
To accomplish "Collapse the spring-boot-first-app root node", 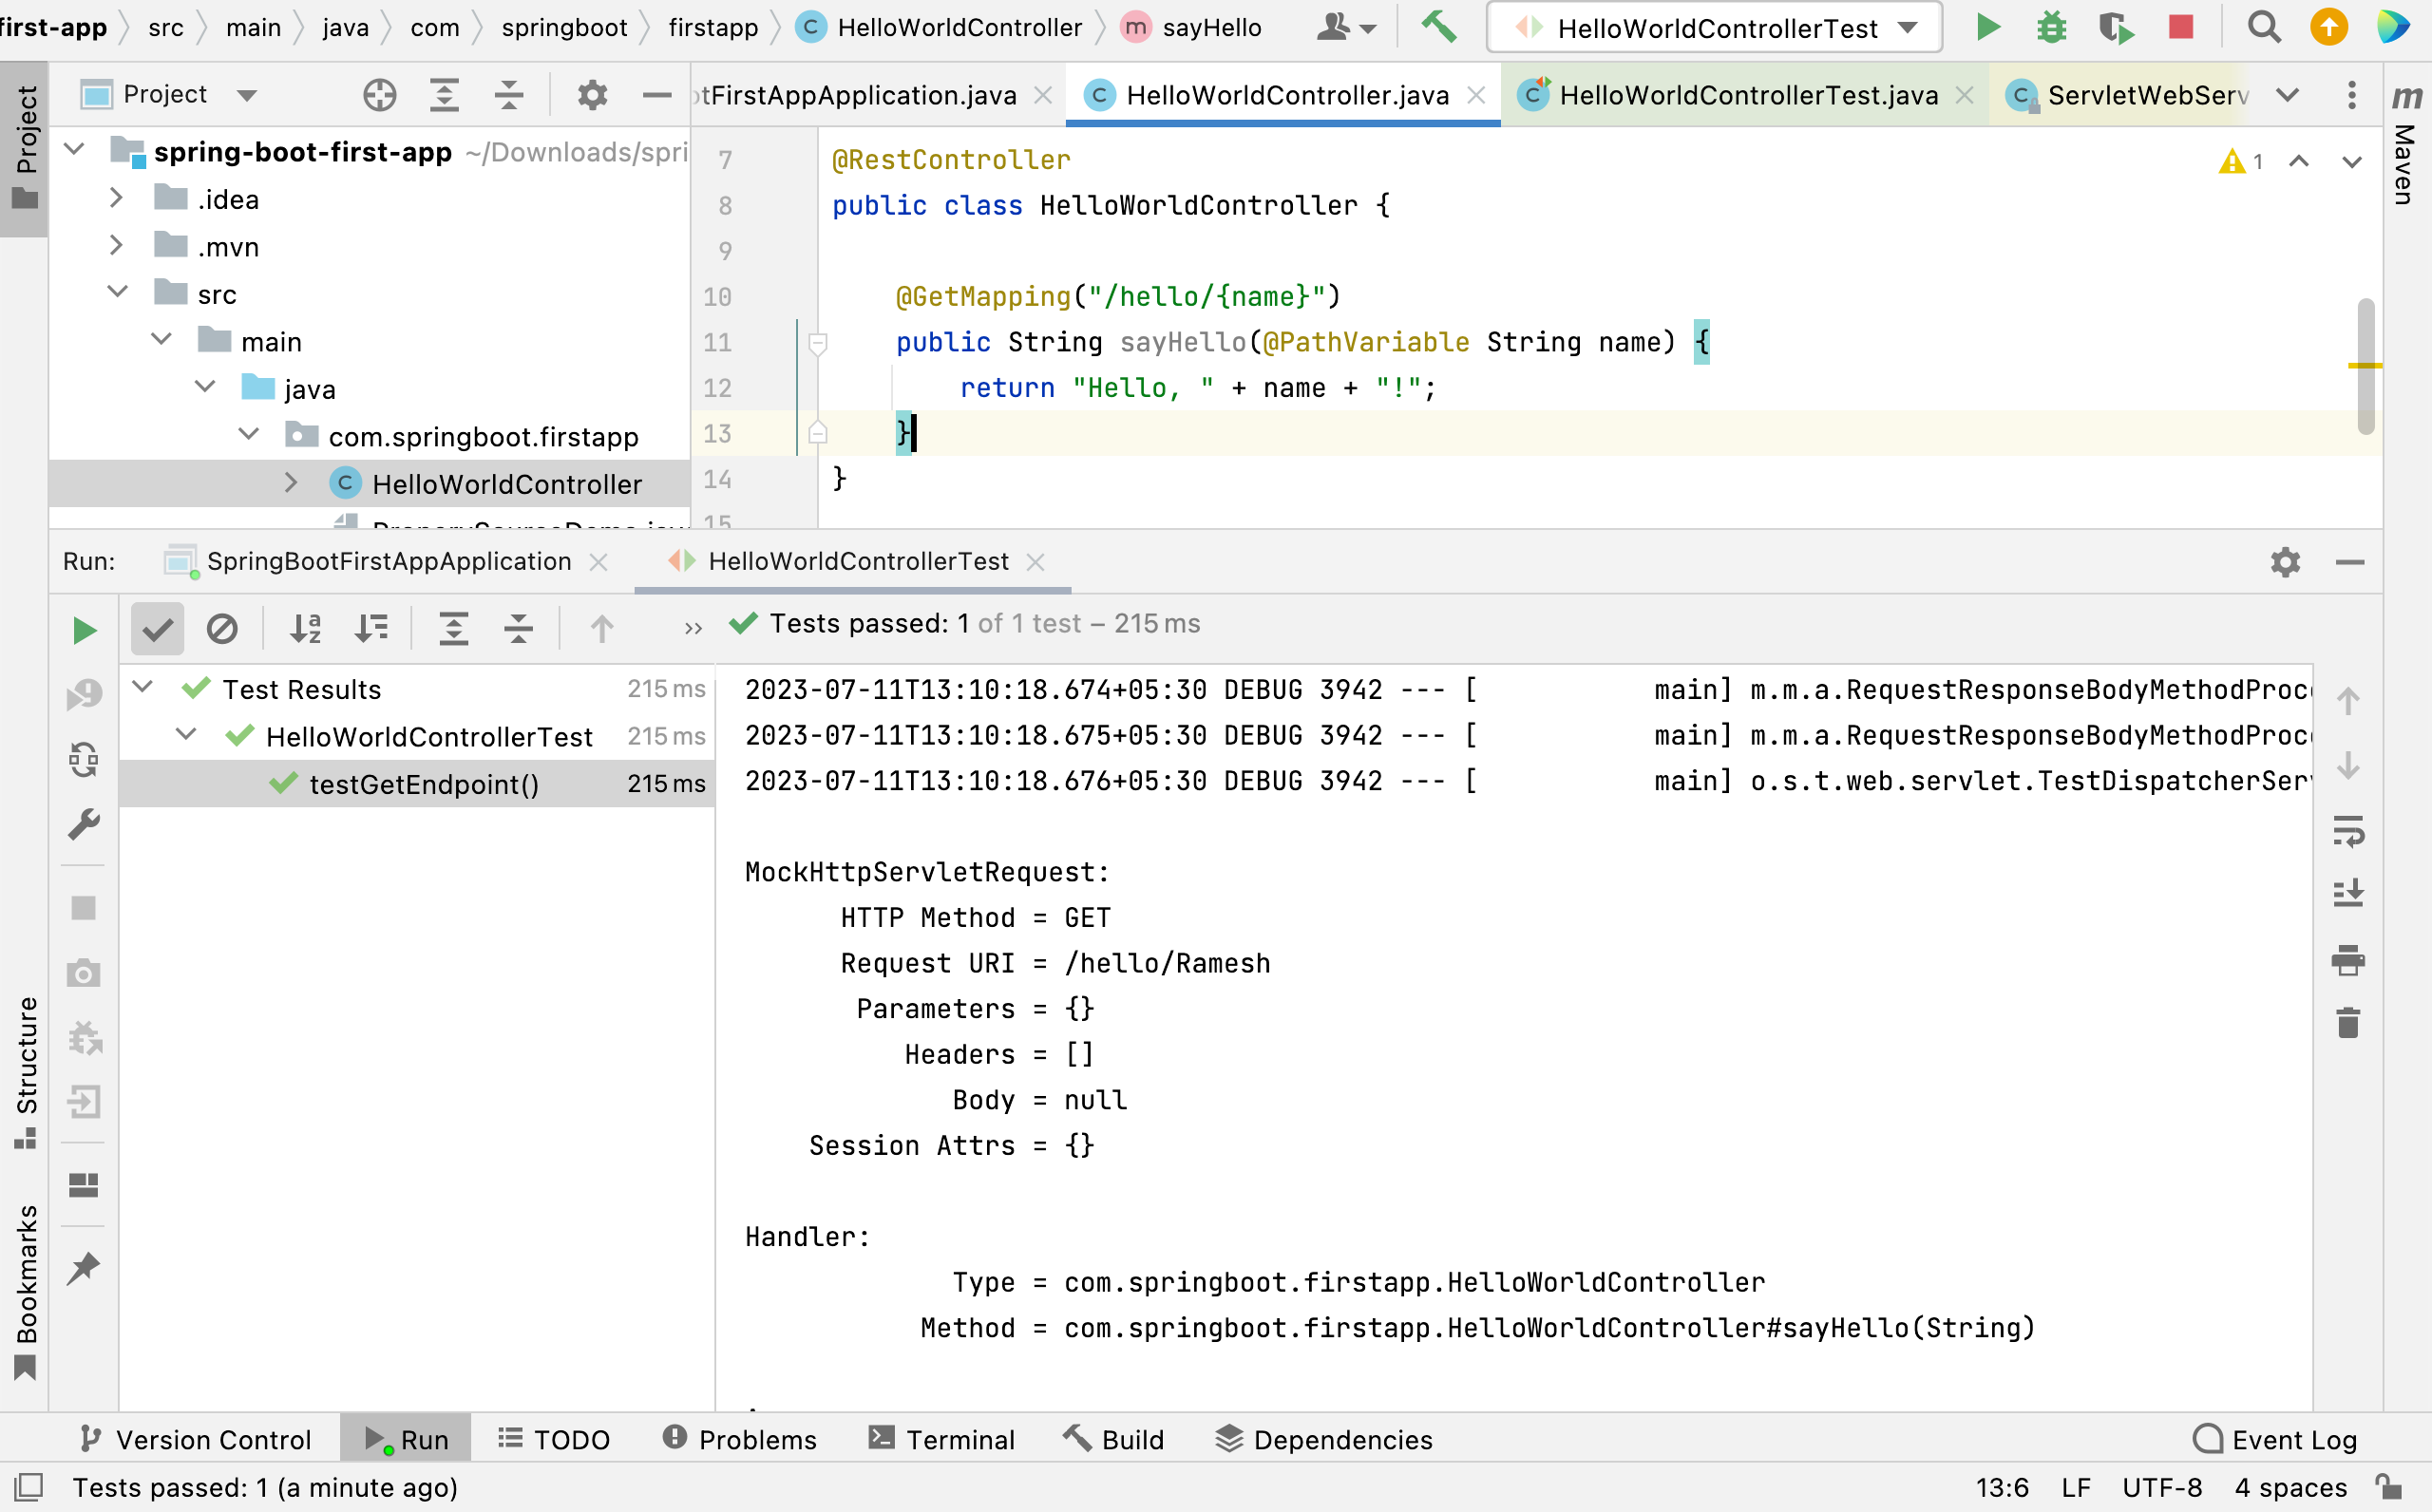I will point(73,150).
